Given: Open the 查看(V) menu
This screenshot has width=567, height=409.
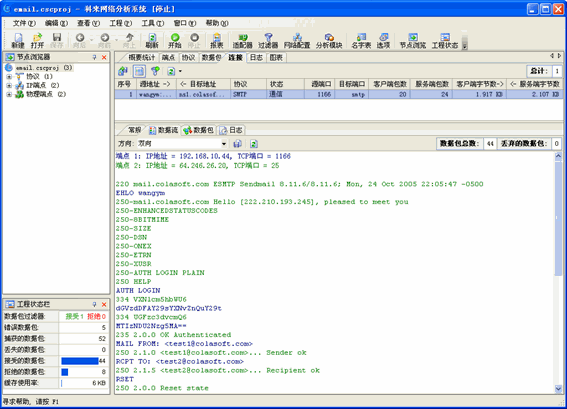Looking at the screenshot, I should coord(88,23).
